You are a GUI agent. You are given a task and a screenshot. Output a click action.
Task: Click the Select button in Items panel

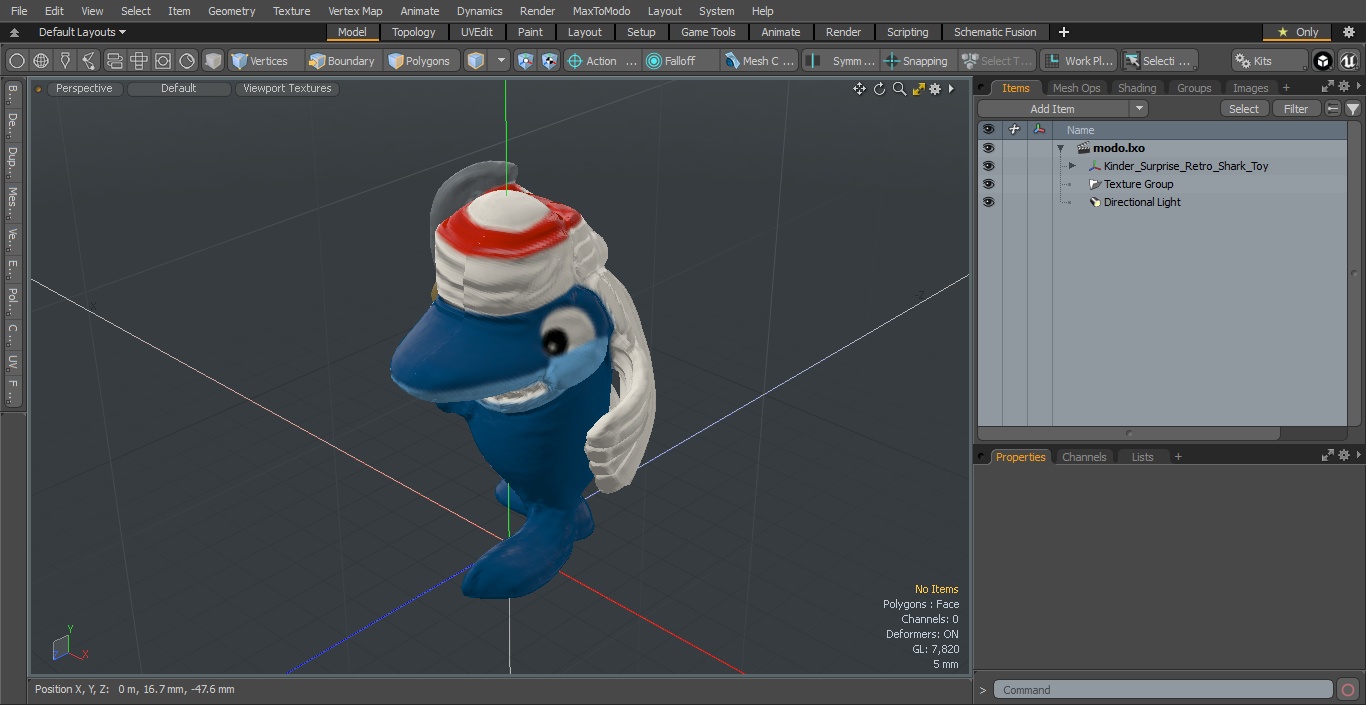coord(1244,109)
